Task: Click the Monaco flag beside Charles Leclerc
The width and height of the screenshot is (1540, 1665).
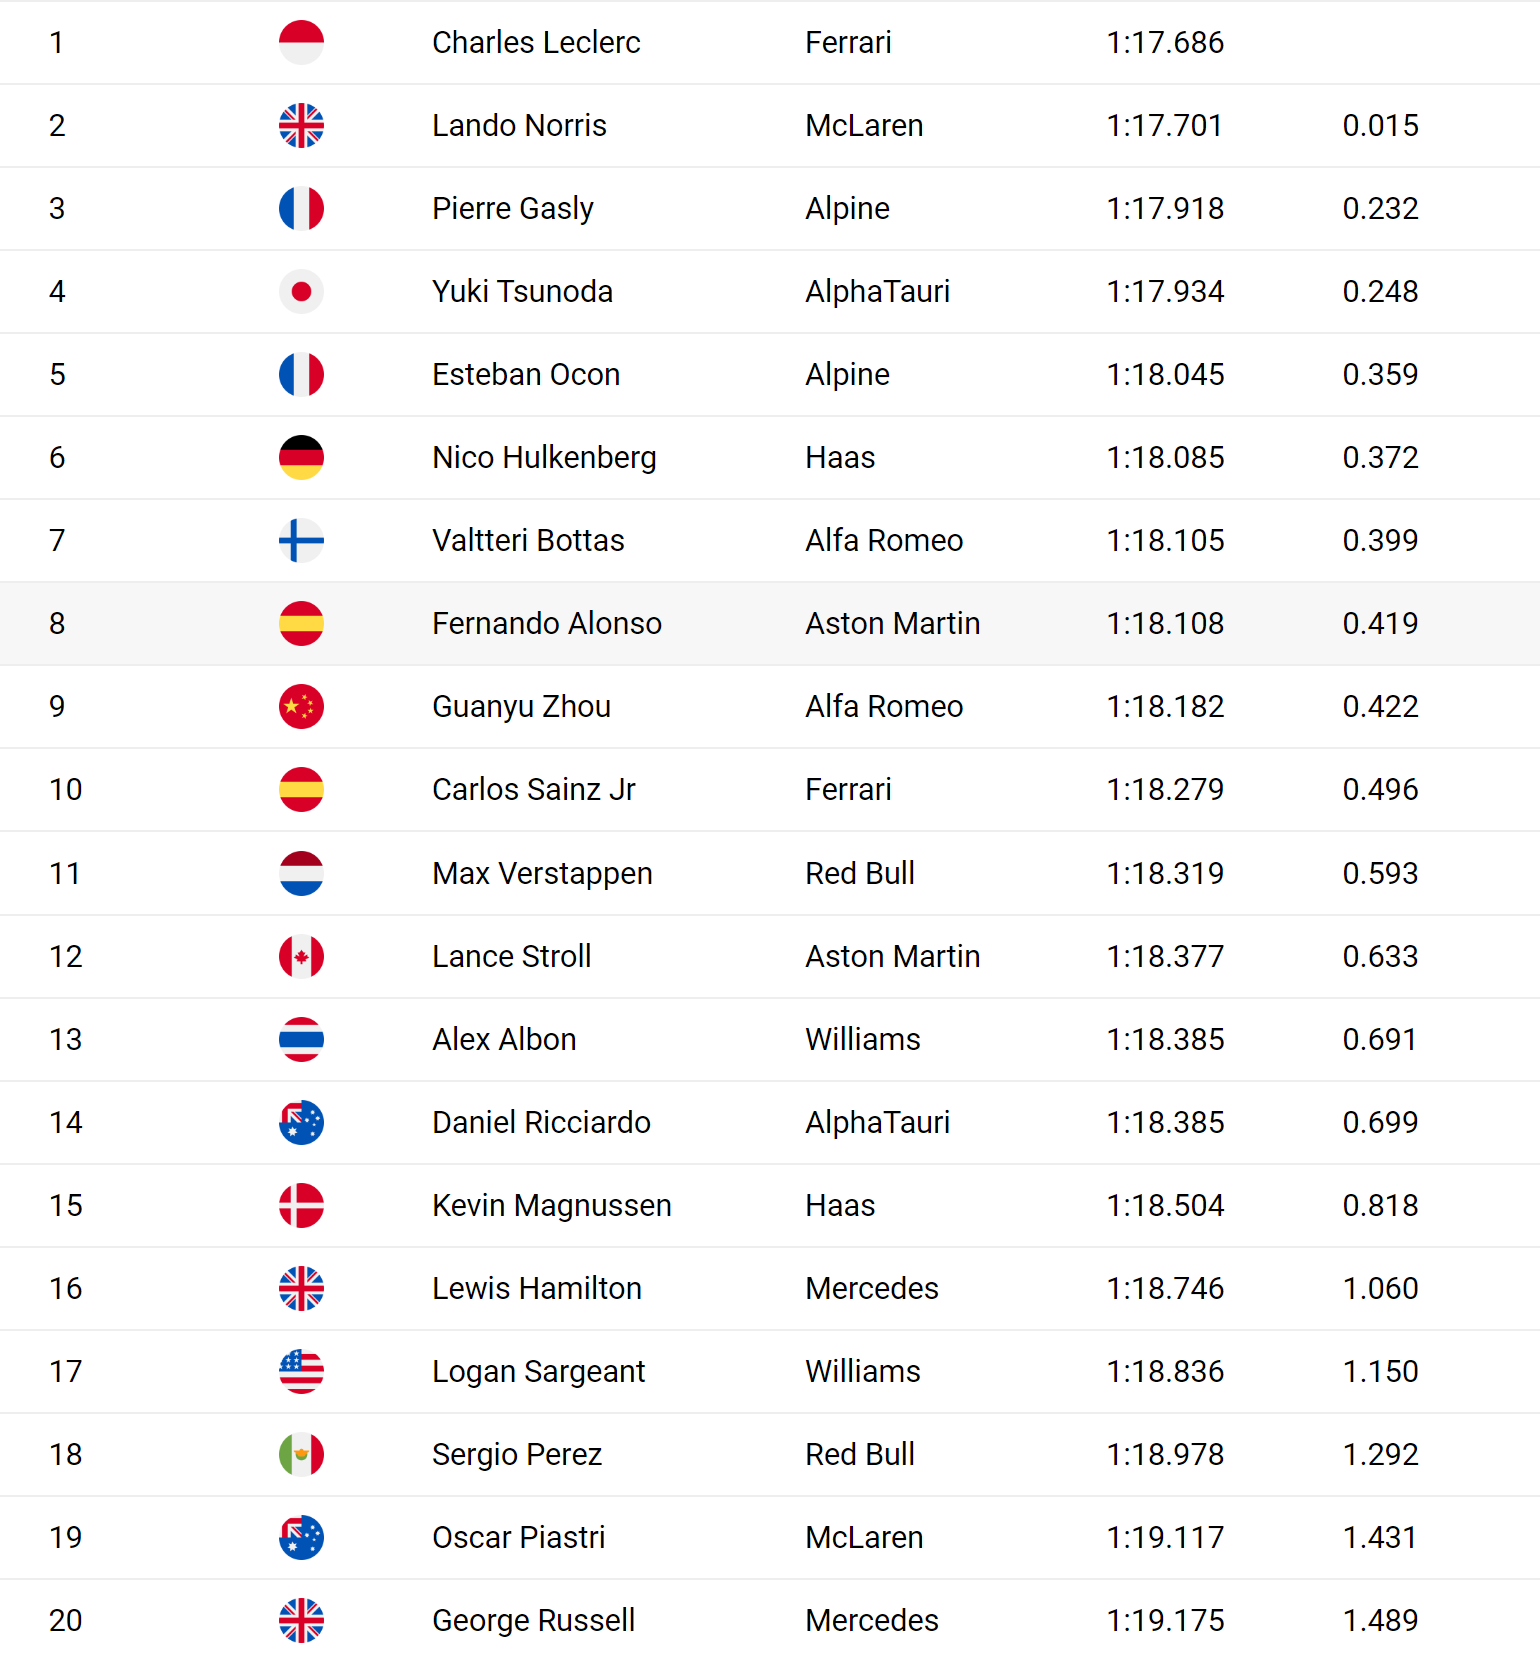Action: click(x=301, y=42)
